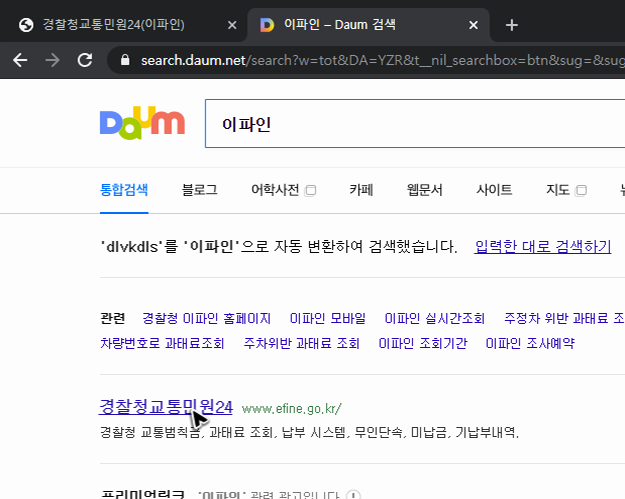Click the Daum favicon on the active tab

tap(267, 25)
